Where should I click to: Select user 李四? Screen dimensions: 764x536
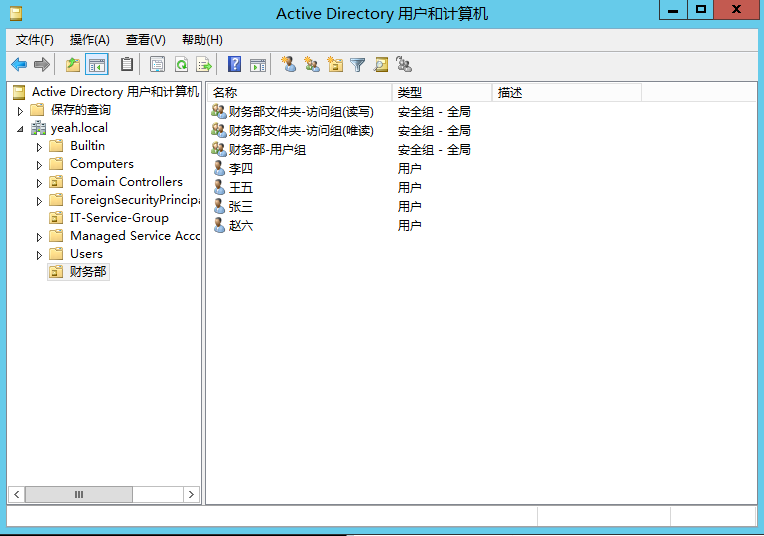coord(241,169)
